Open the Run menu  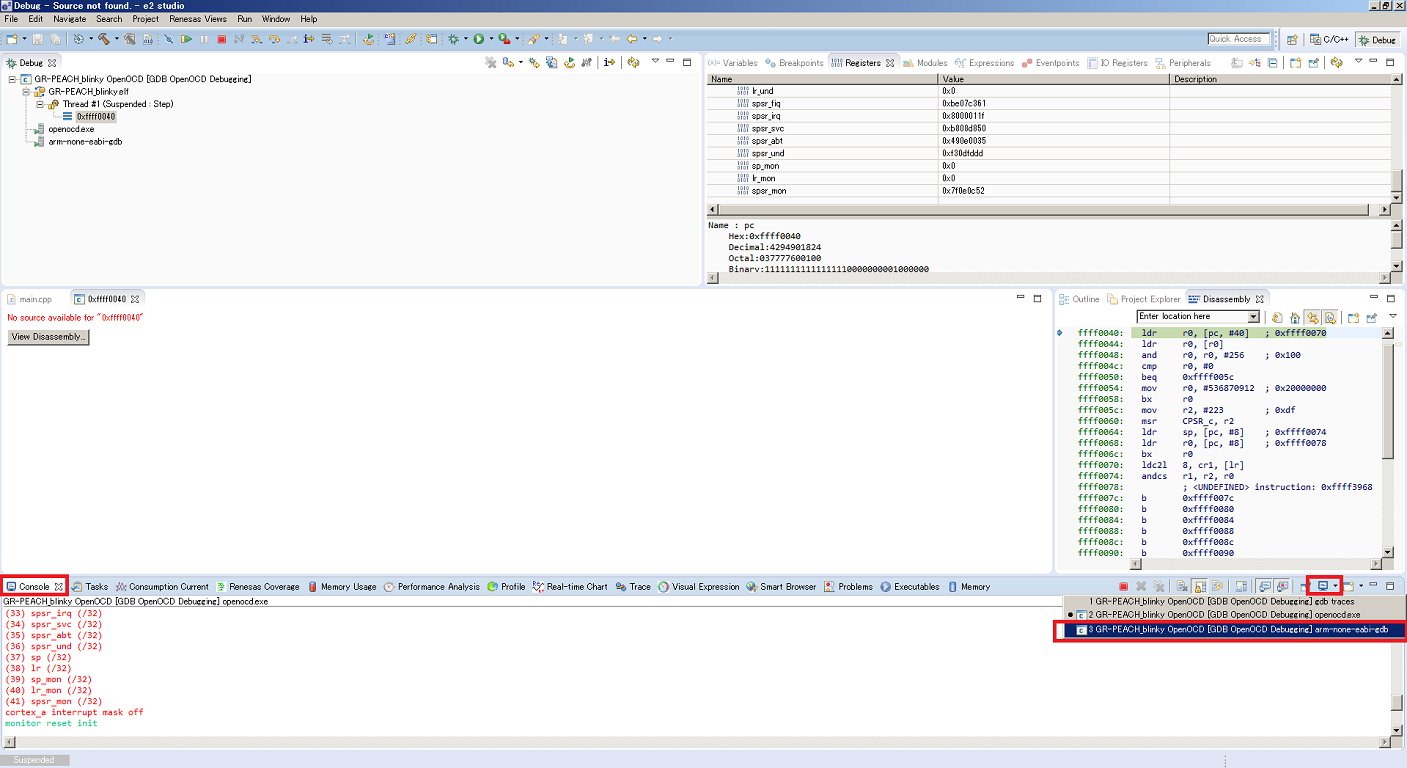point(245,19)
